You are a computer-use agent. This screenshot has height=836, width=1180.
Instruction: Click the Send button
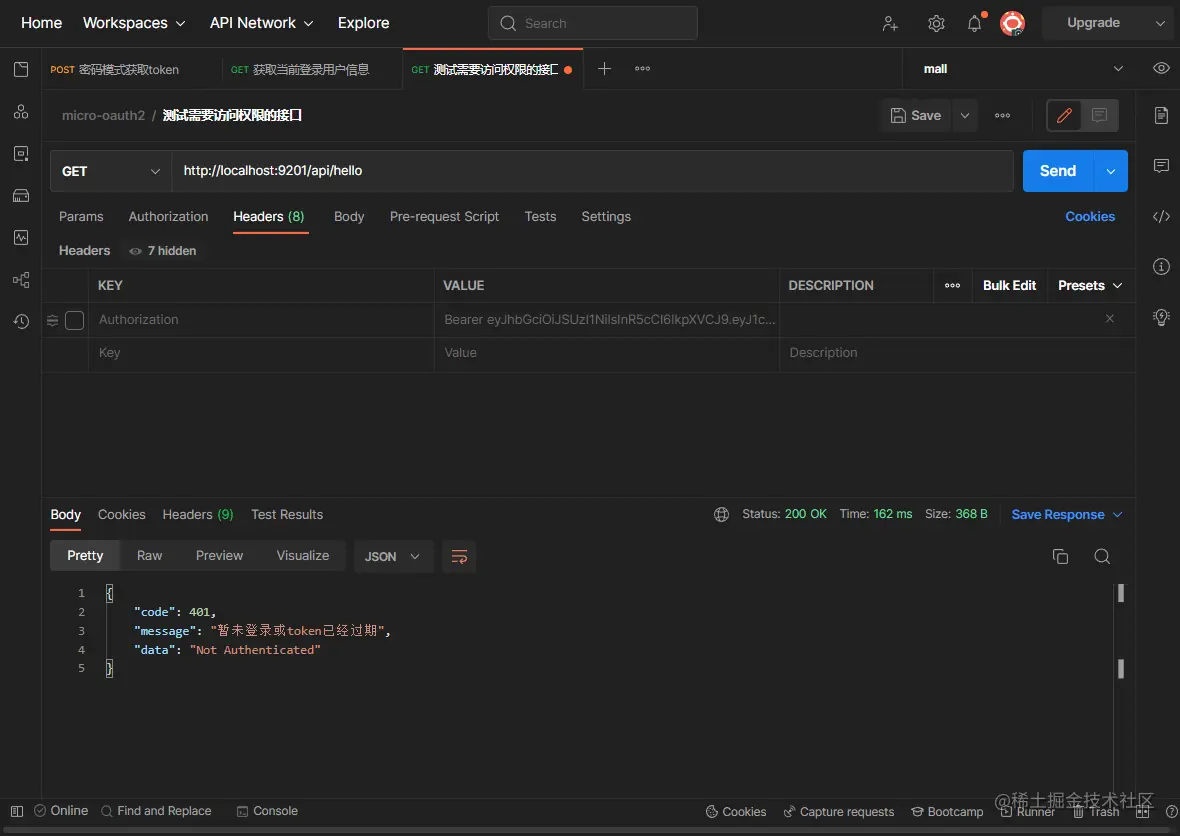tap(1057, 171)
